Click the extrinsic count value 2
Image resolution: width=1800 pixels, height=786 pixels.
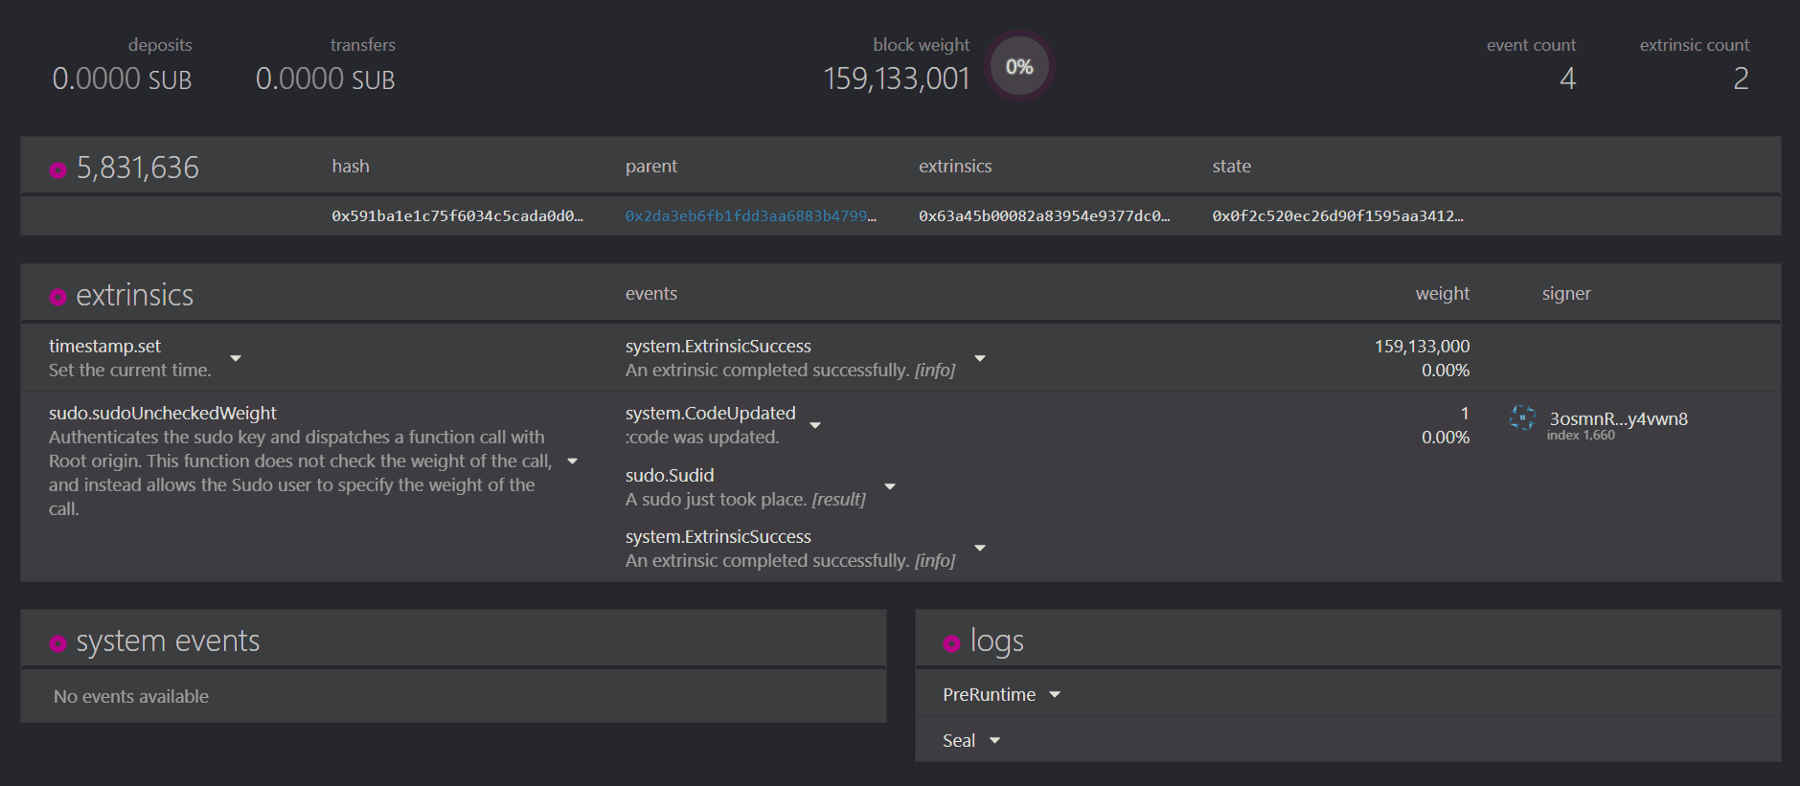tap(1741, 79)
